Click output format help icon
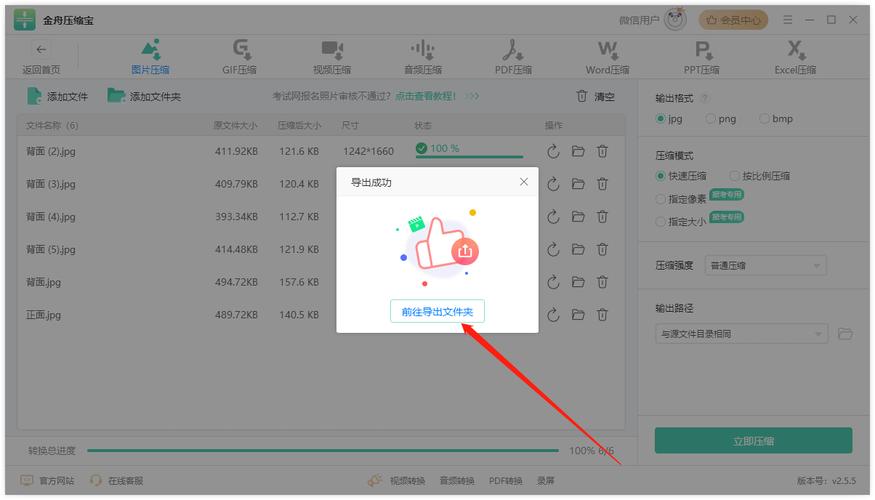The image size is (875, 500). click(705, 98)
